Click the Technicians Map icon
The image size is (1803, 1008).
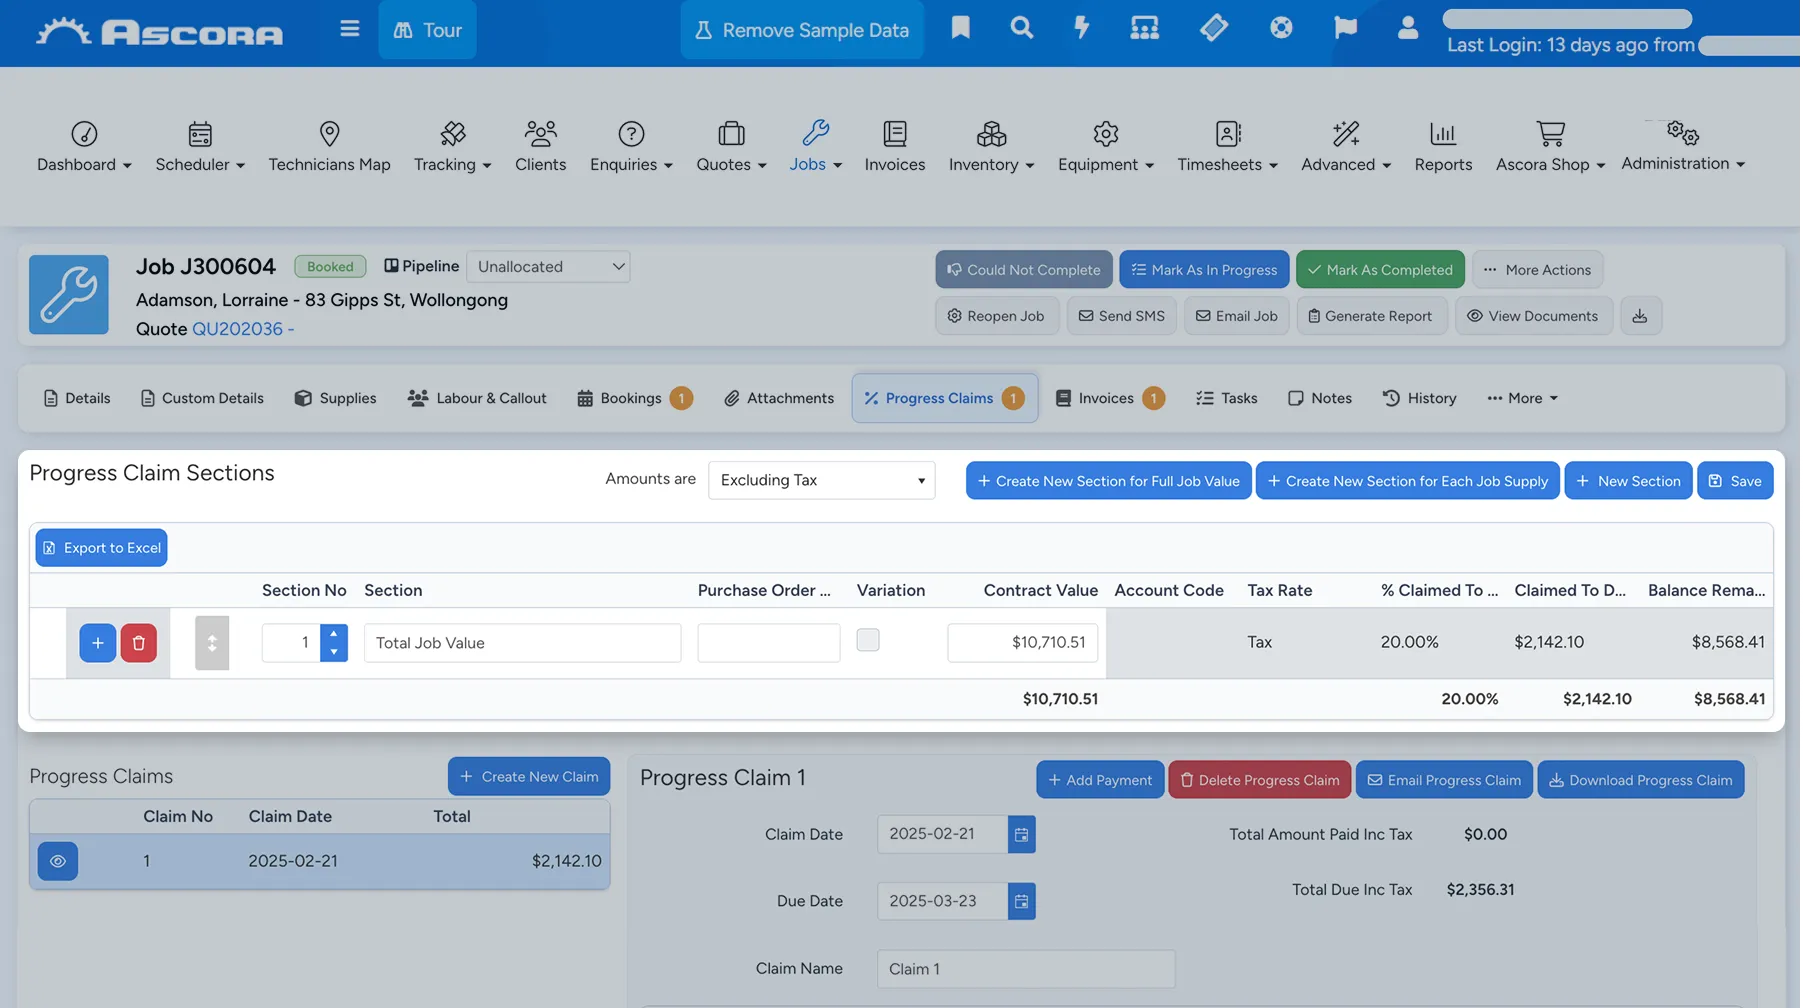point(329,134)
